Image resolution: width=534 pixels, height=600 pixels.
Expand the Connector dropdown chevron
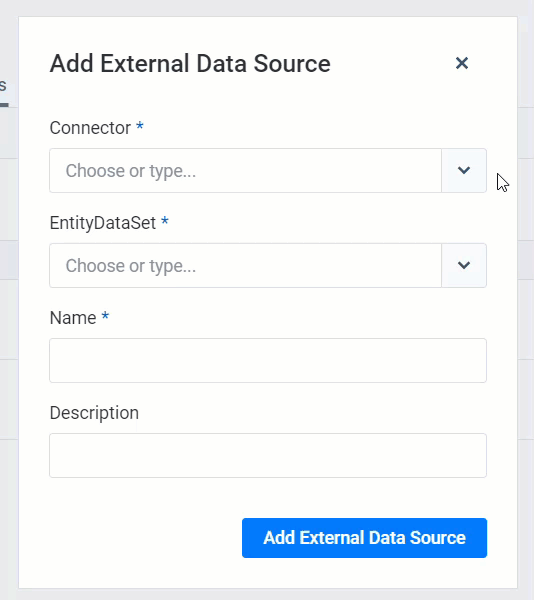click(464, 171)
